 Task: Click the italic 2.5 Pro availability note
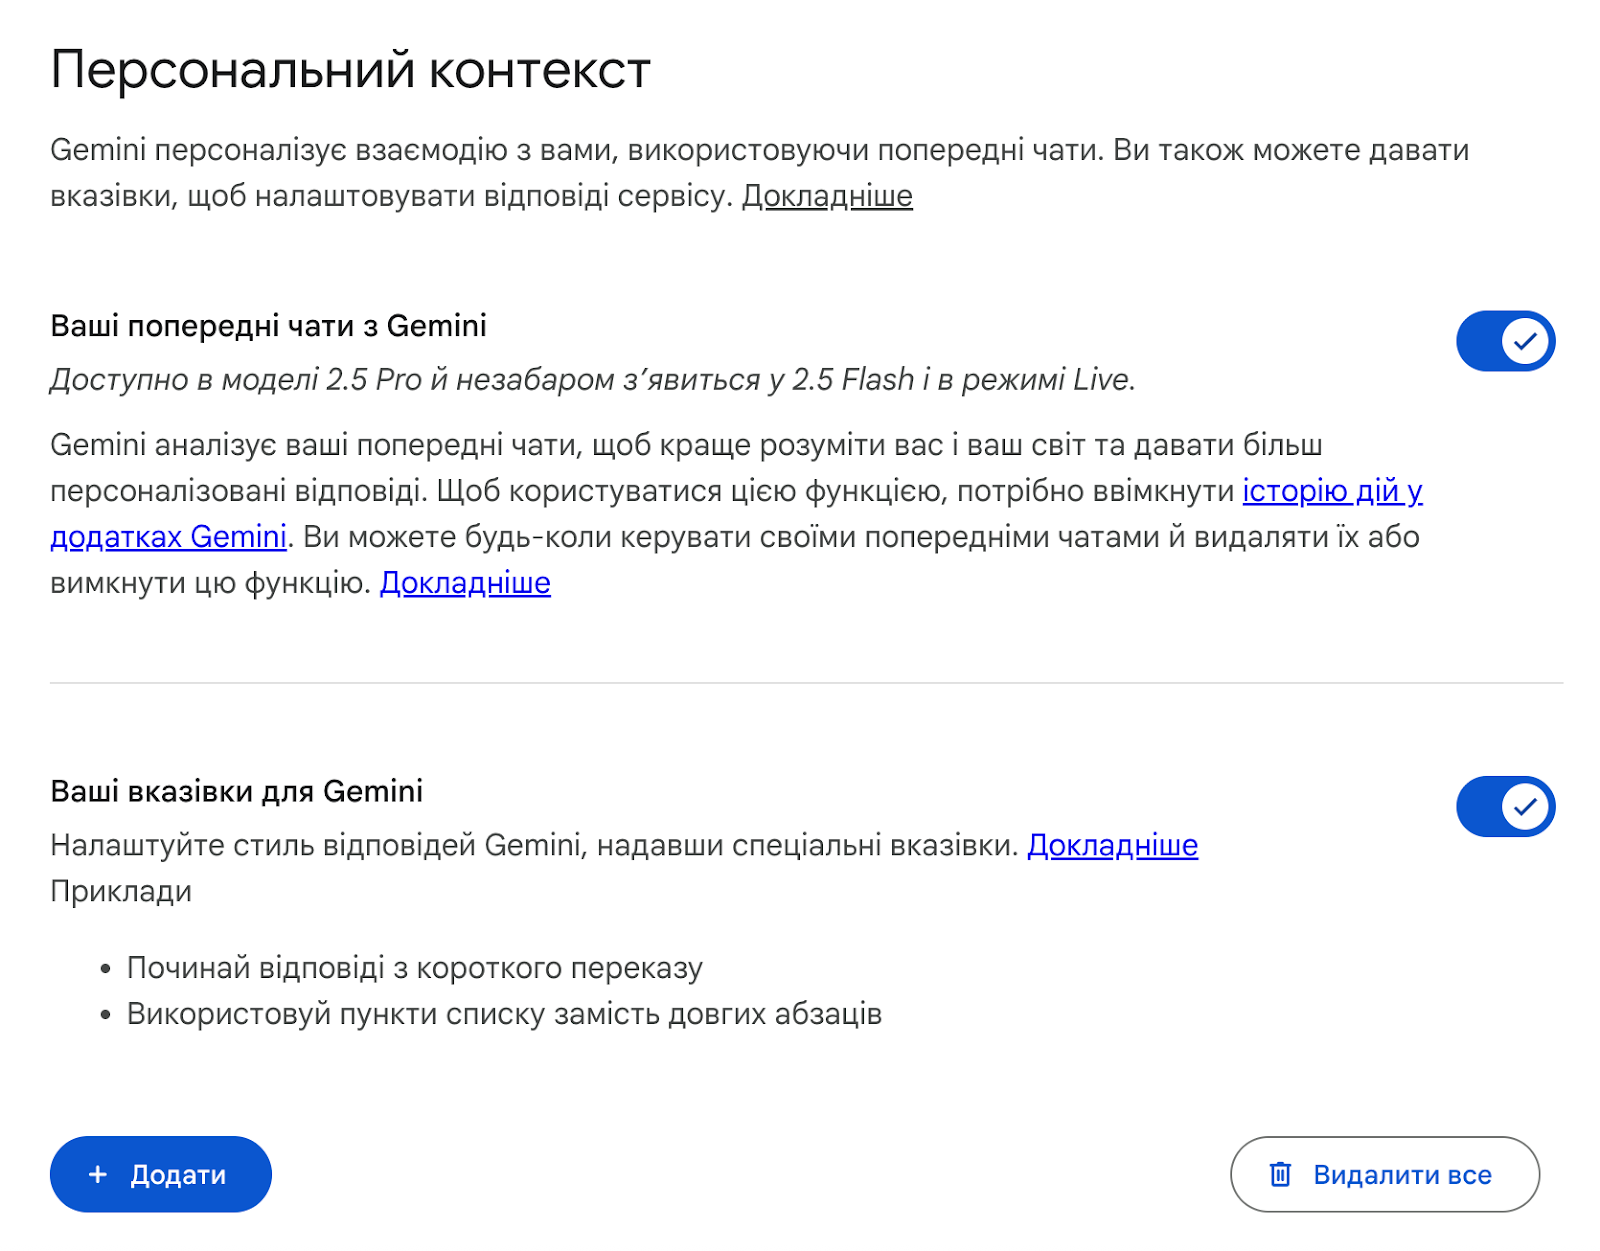[592, 380]
